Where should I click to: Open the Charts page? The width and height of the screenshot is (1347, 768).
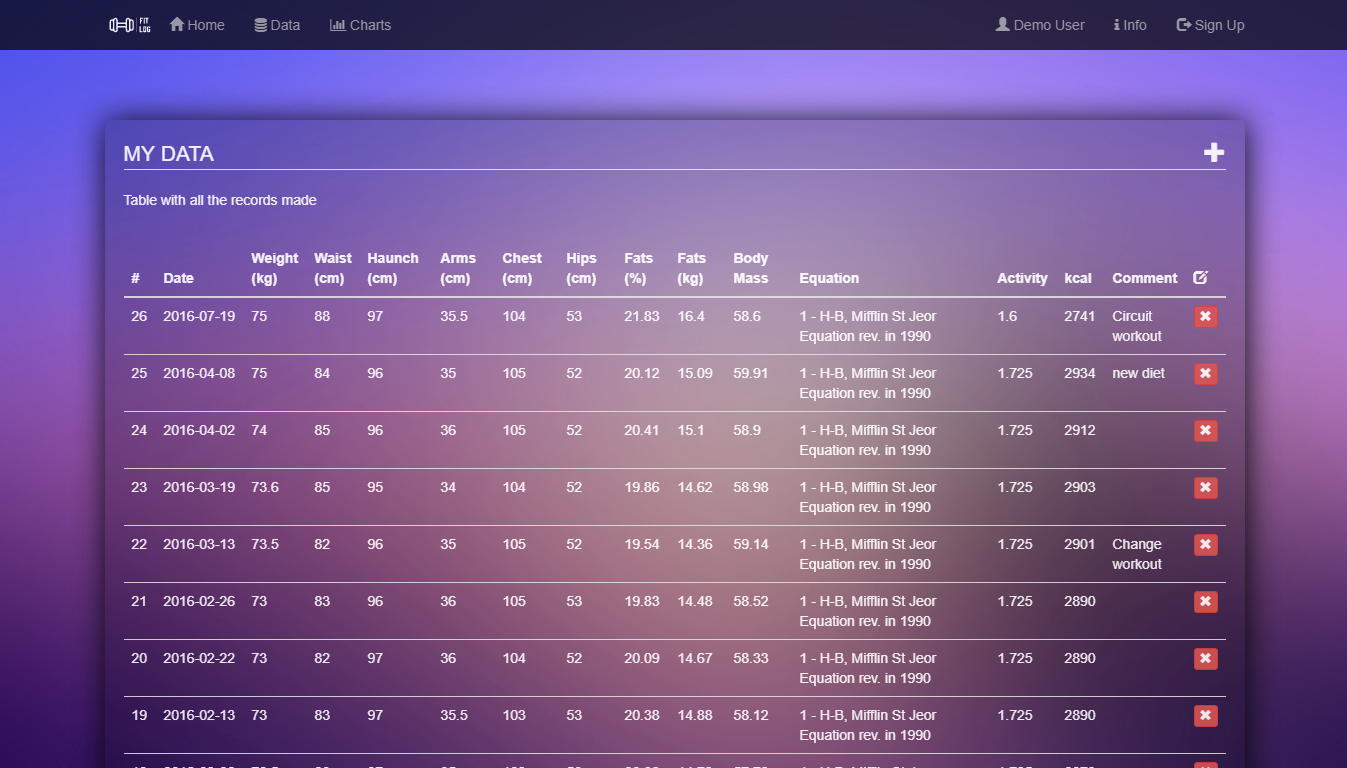pyautogui.click(x=361, y=25)
